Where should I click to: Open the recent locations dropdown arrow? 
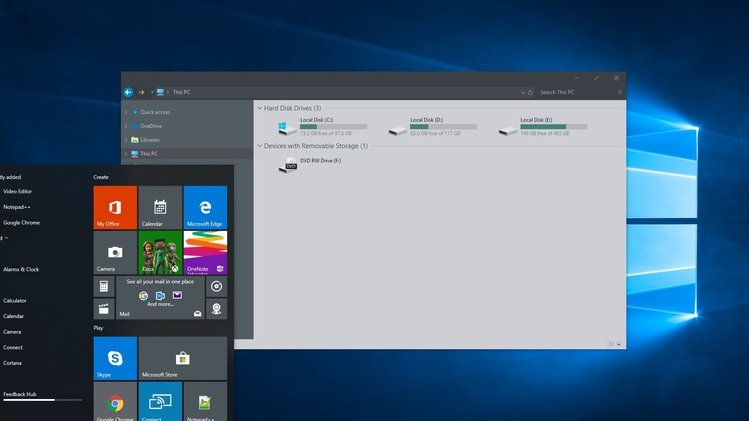(x=152, y=92)
